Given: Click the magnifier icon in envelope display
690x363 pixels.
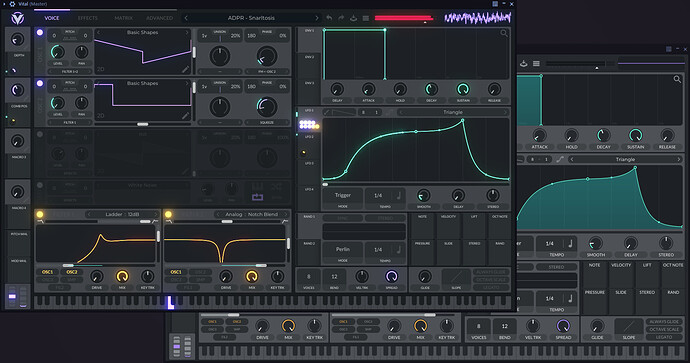Looking at the screenshot, I should point(504,33).
